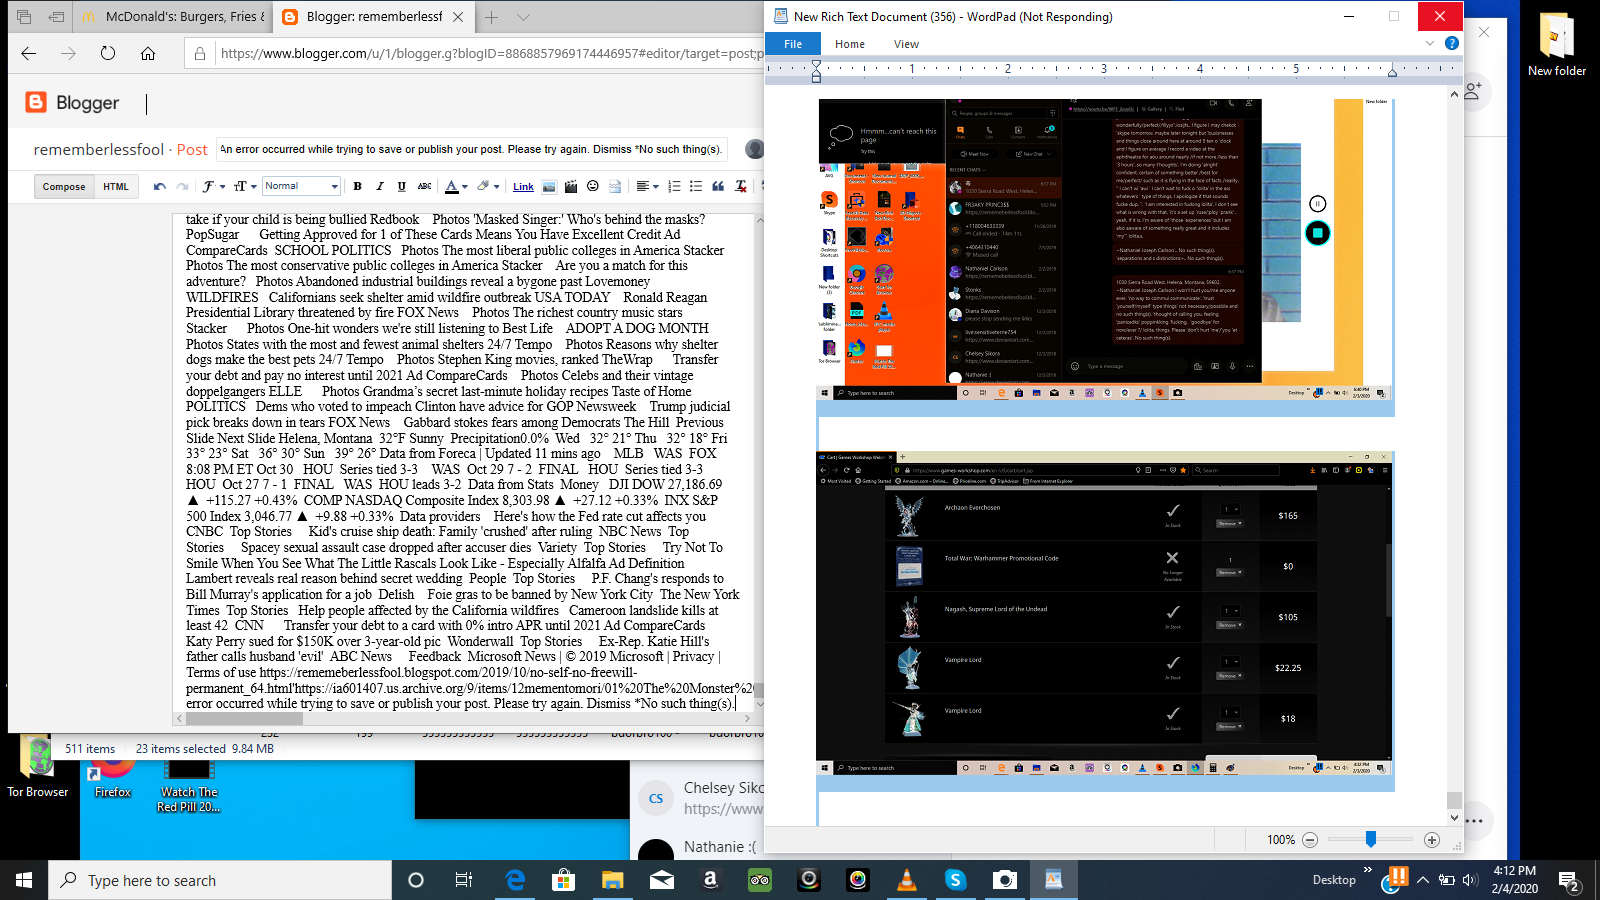Close the Blogger browser tab
This screenshot has width=1600, height=900.
click(458, 17)
